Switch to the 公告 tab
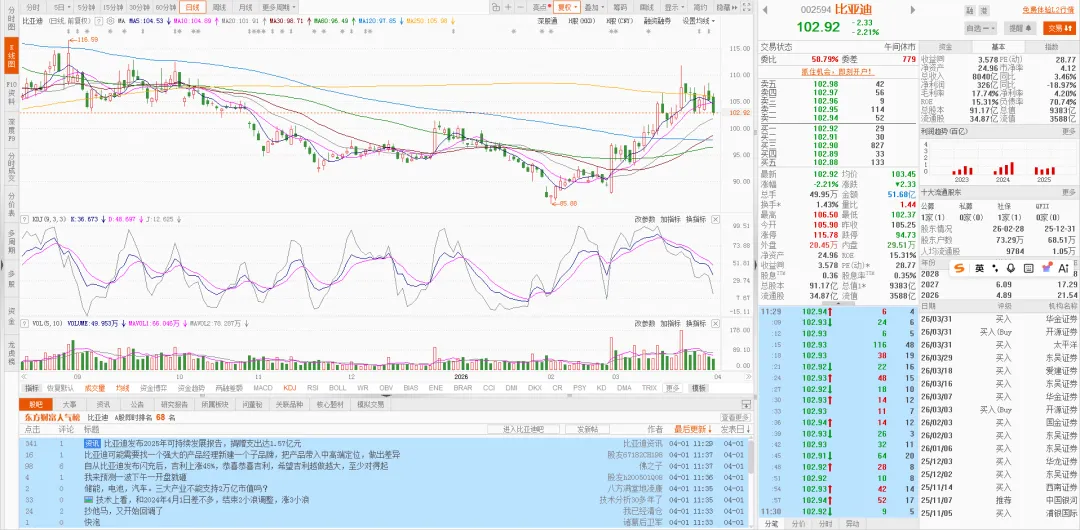Image resolution: width=1080 pixels, height=530 pixels. (x=137, y=405)
